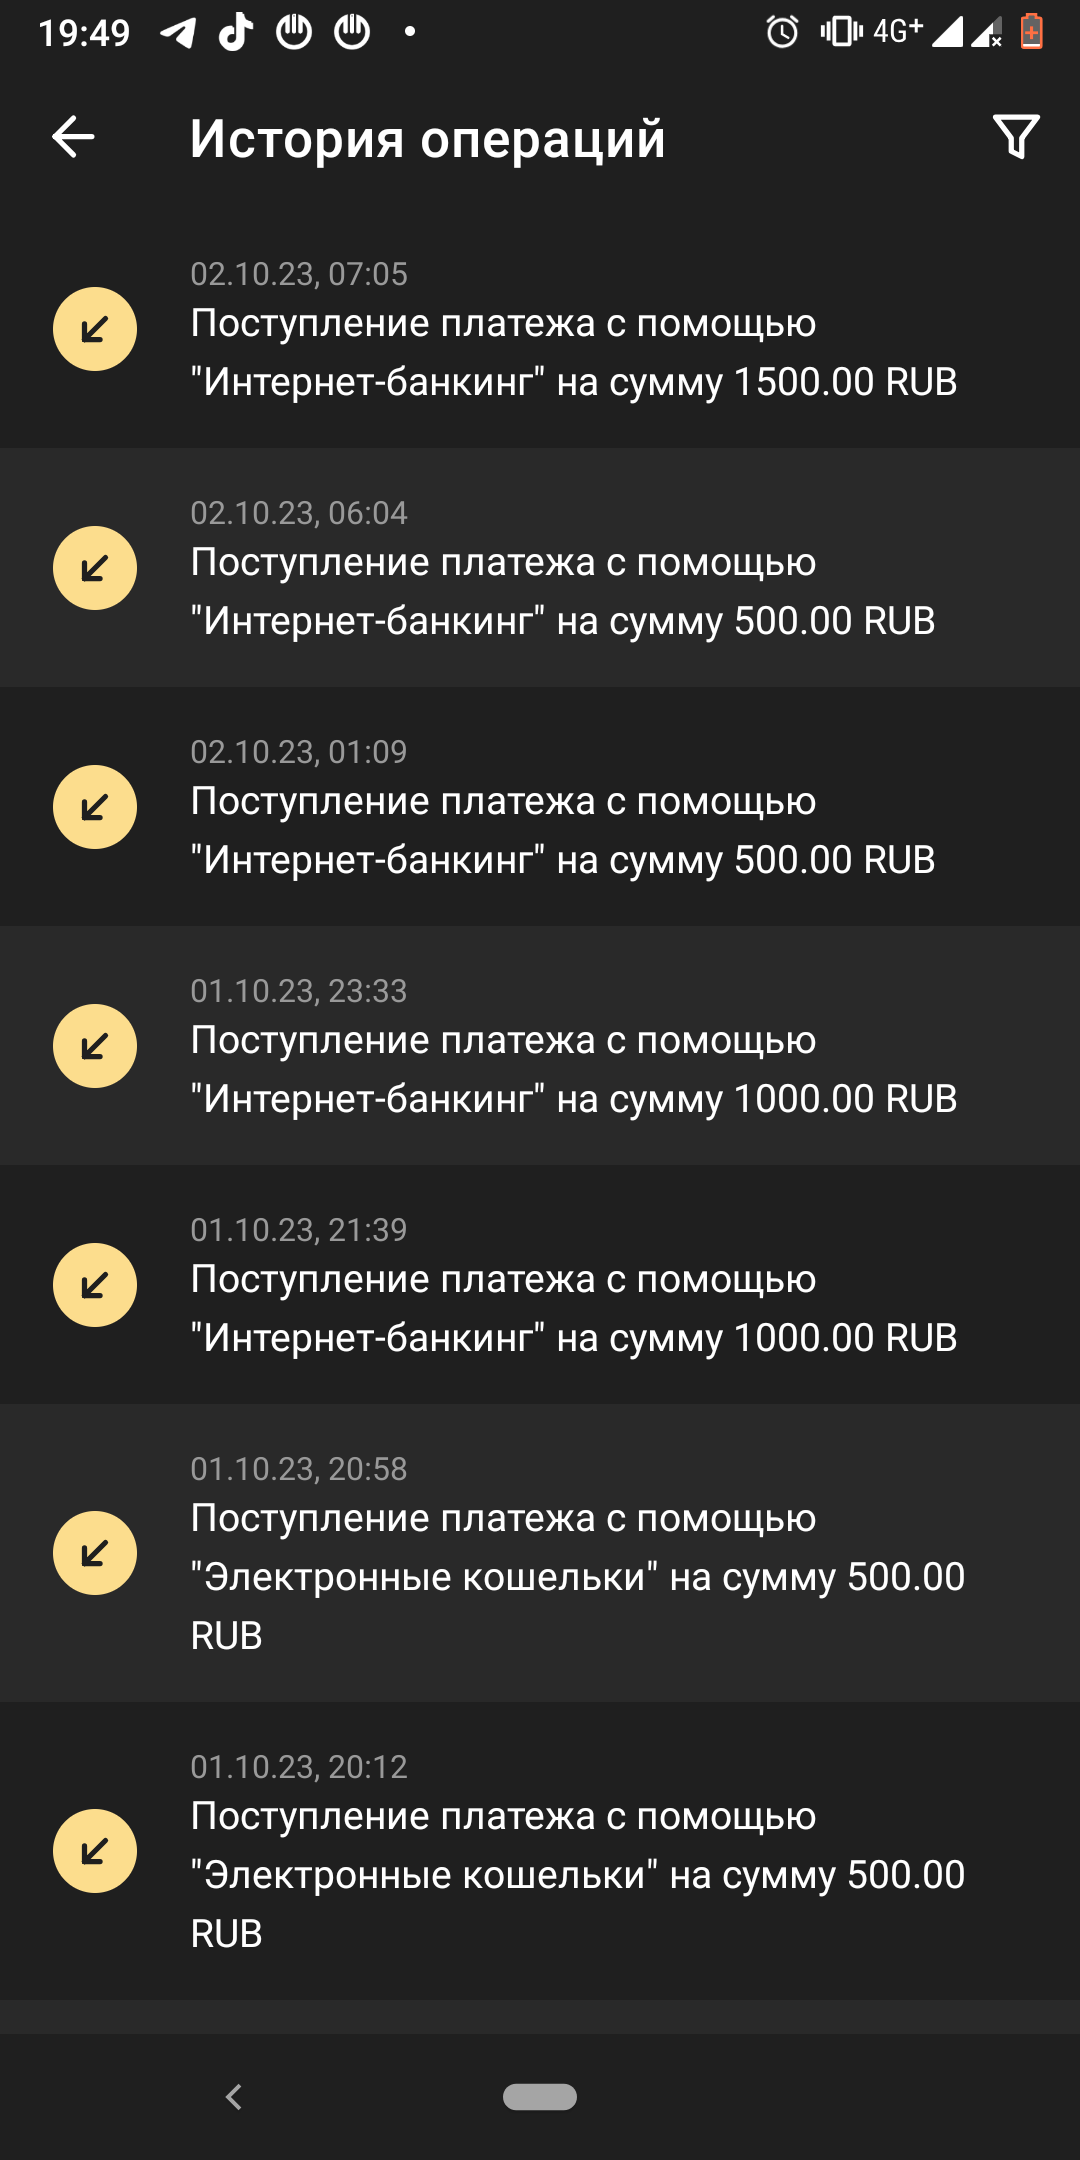1080x2160 pixels.
Task: Open the operations filter funnel icon
Action: (x=1016, y=137)
